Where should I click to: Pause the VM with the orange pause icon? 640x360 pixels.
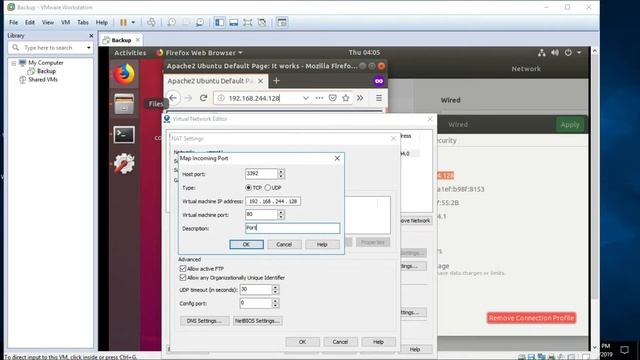coord(123,22)
